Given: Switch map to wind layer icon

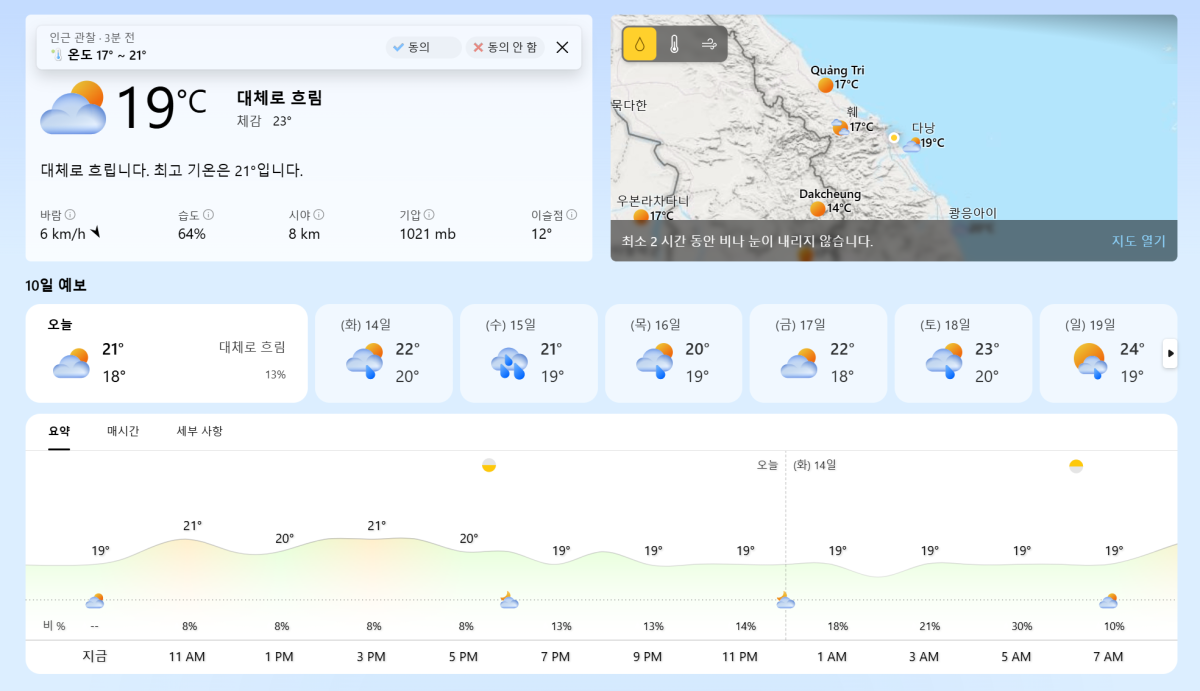Looking at the screenshot, I should (709, 44).
